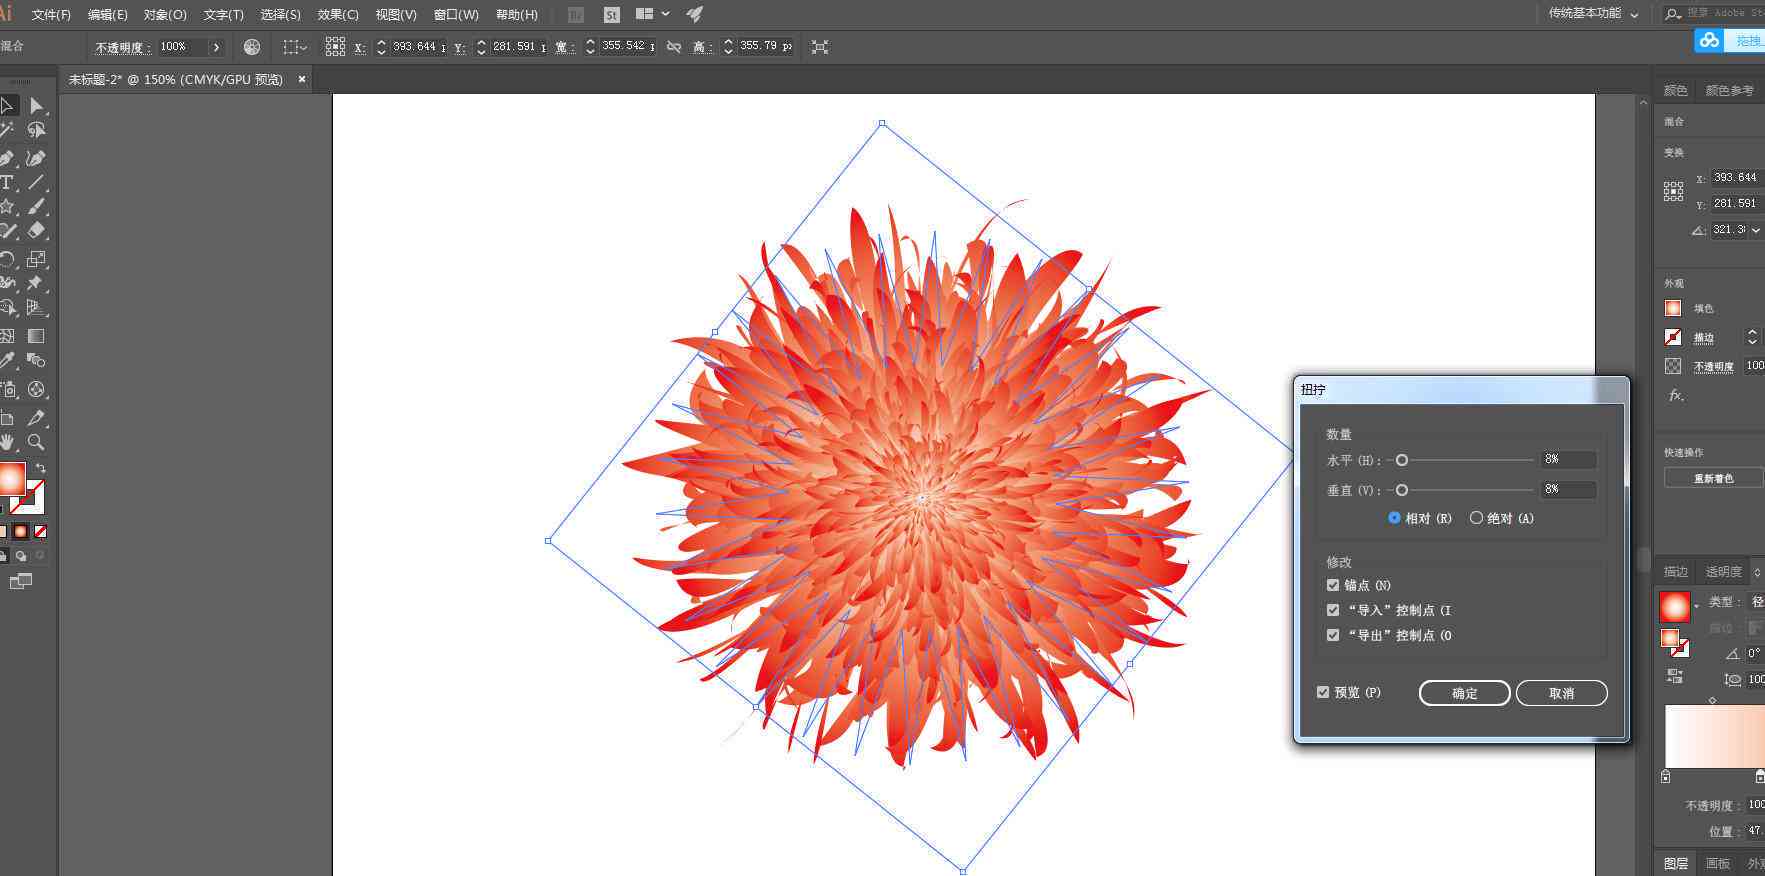Toggle the Out control points checkbox
The width and height of the screenshot is (1765, 876).
(x=1333, y=635)
